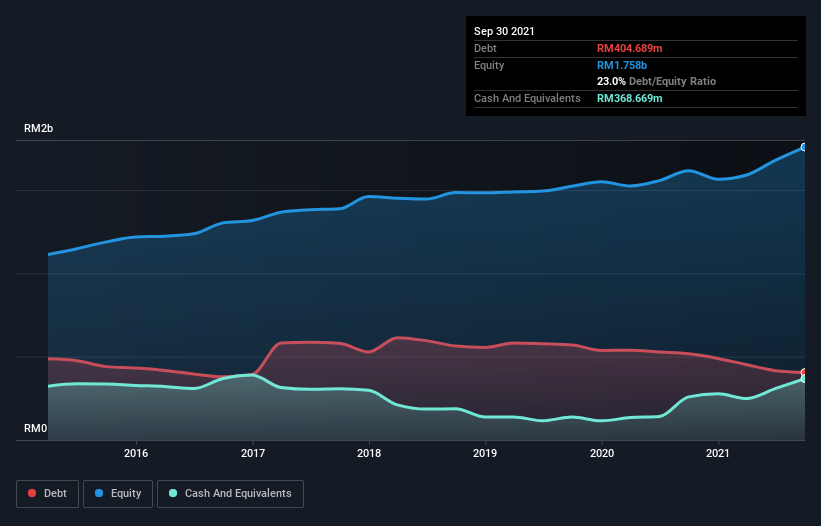The image size is (821, 526).
Task: Click the Sep 30 2021 tooltip date
Action: (504, 31)
